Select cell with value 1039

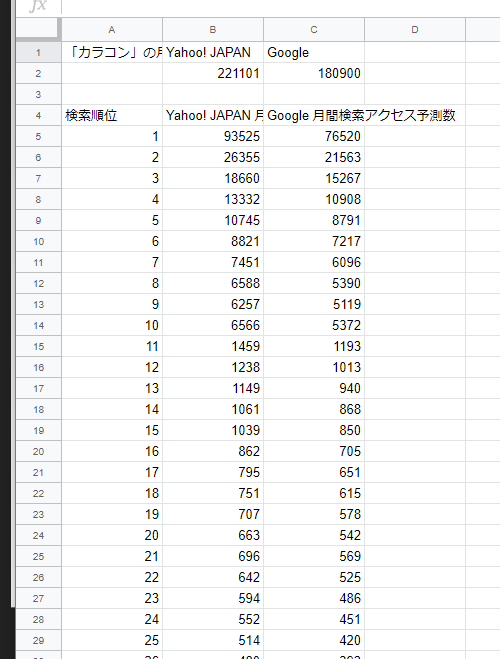pyautogui.click(x=213, y=430)
